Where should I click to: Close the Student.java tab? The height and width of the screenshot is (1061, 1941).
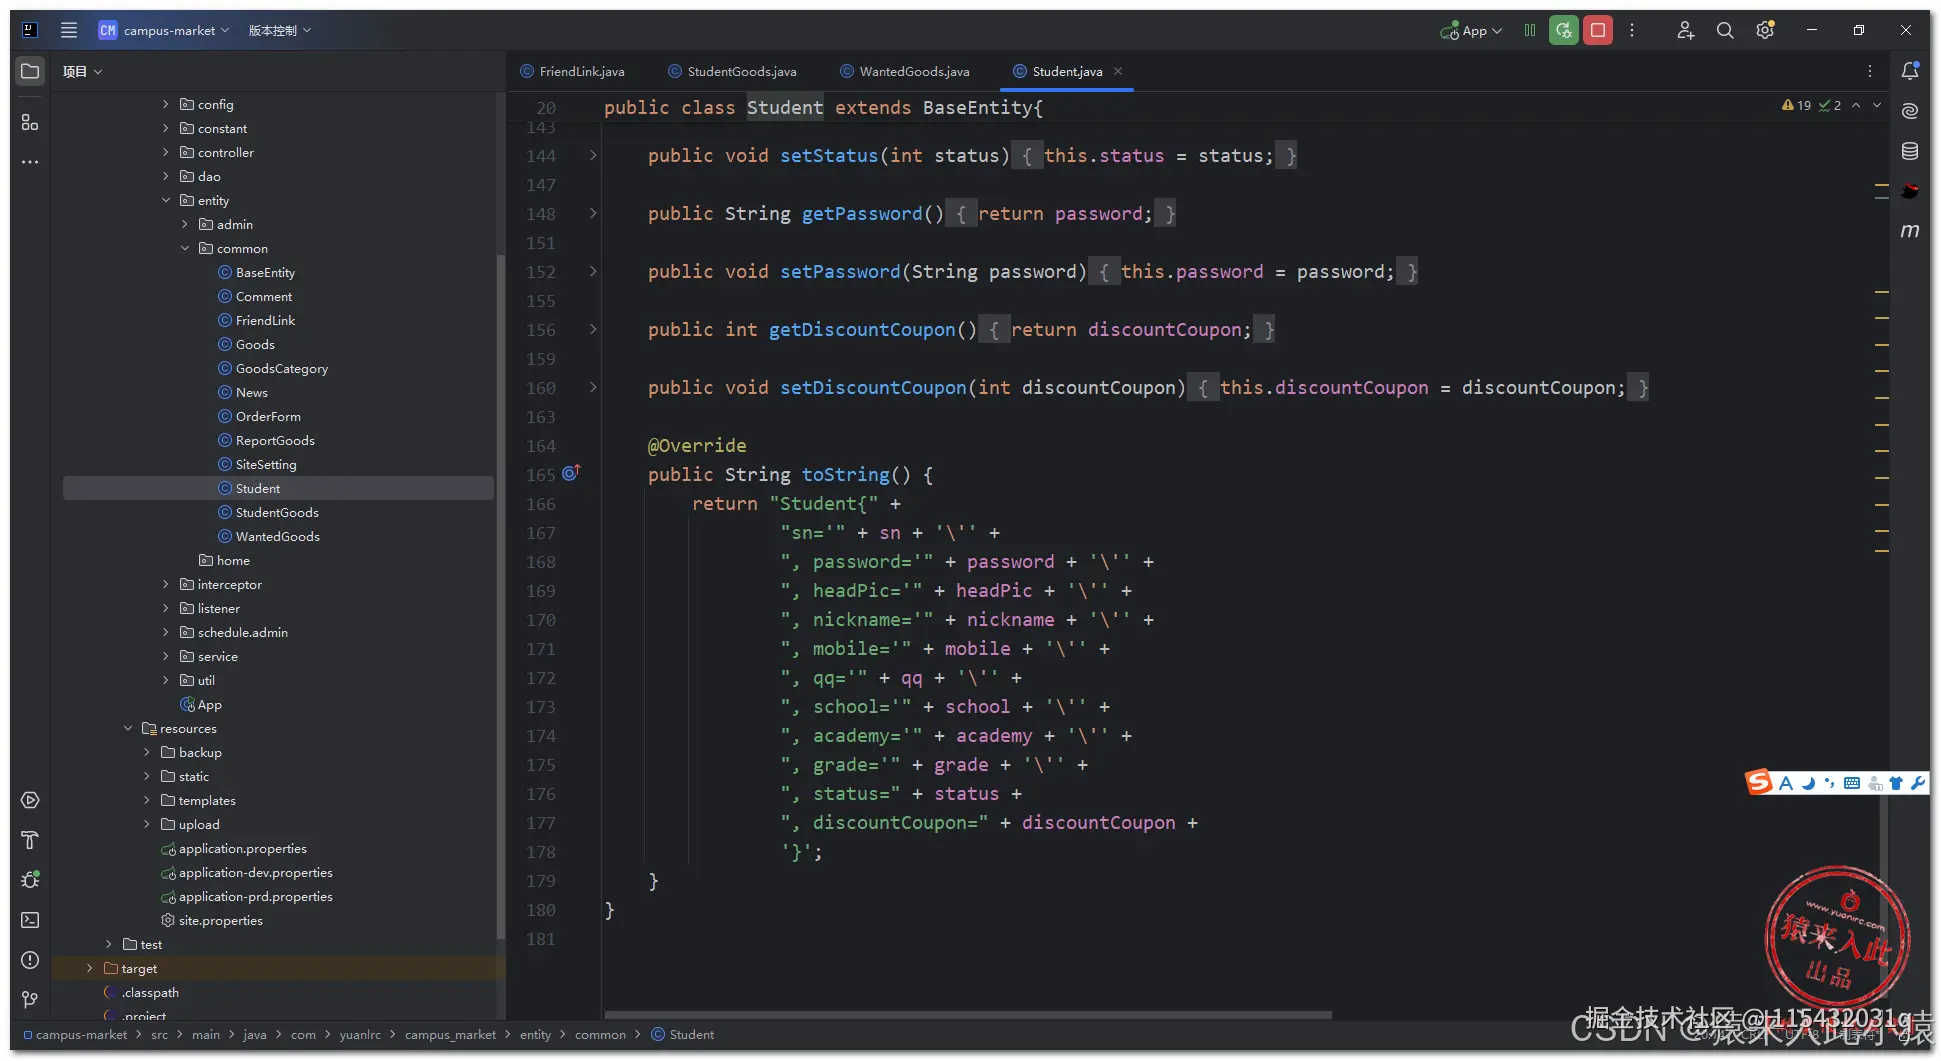click(1118, 71)
